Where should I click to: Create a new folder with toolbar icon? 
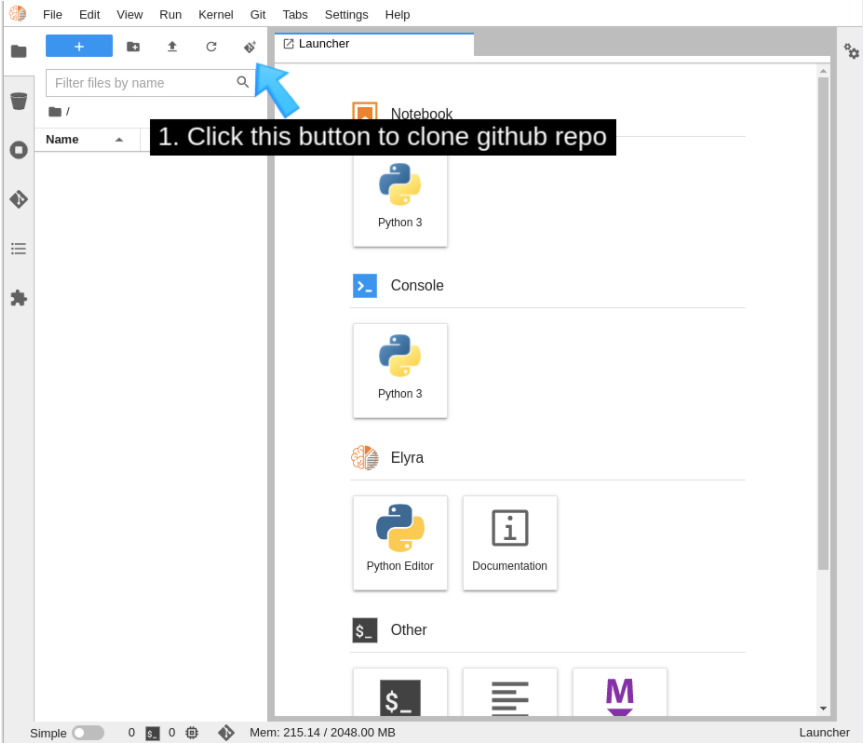point(133,47)
